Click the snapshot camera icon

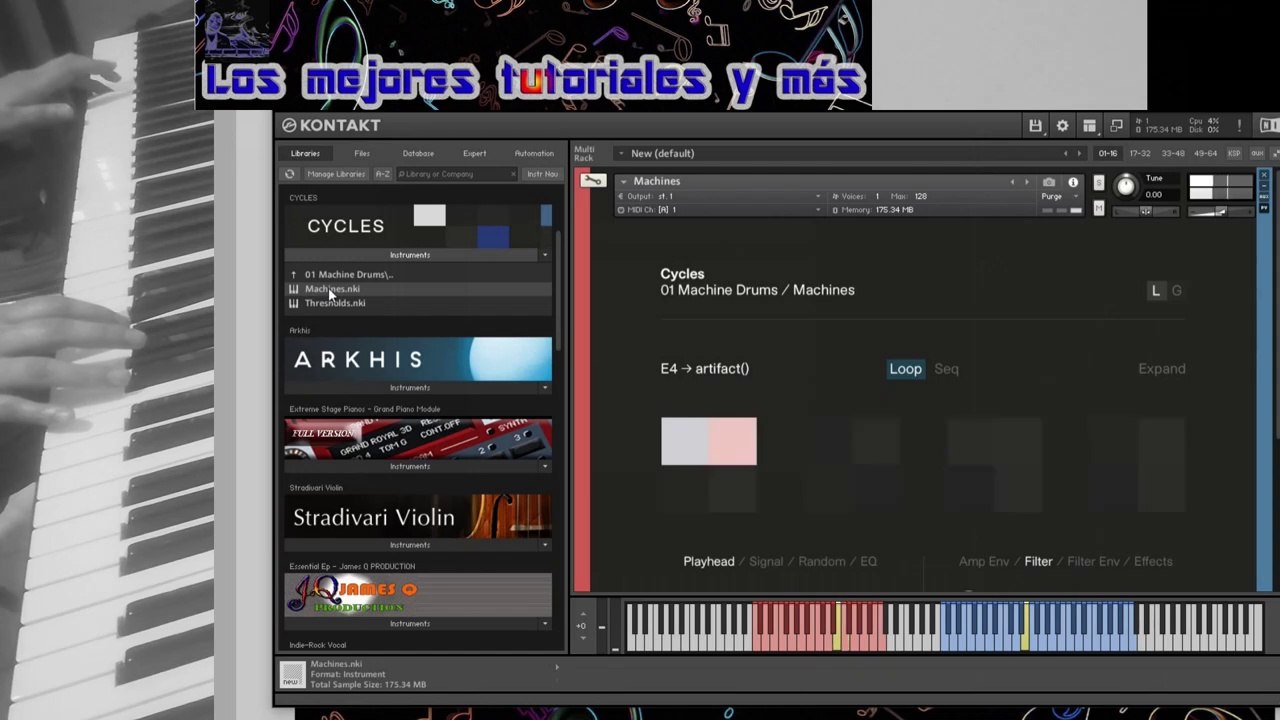click(x=1048, y=182)
